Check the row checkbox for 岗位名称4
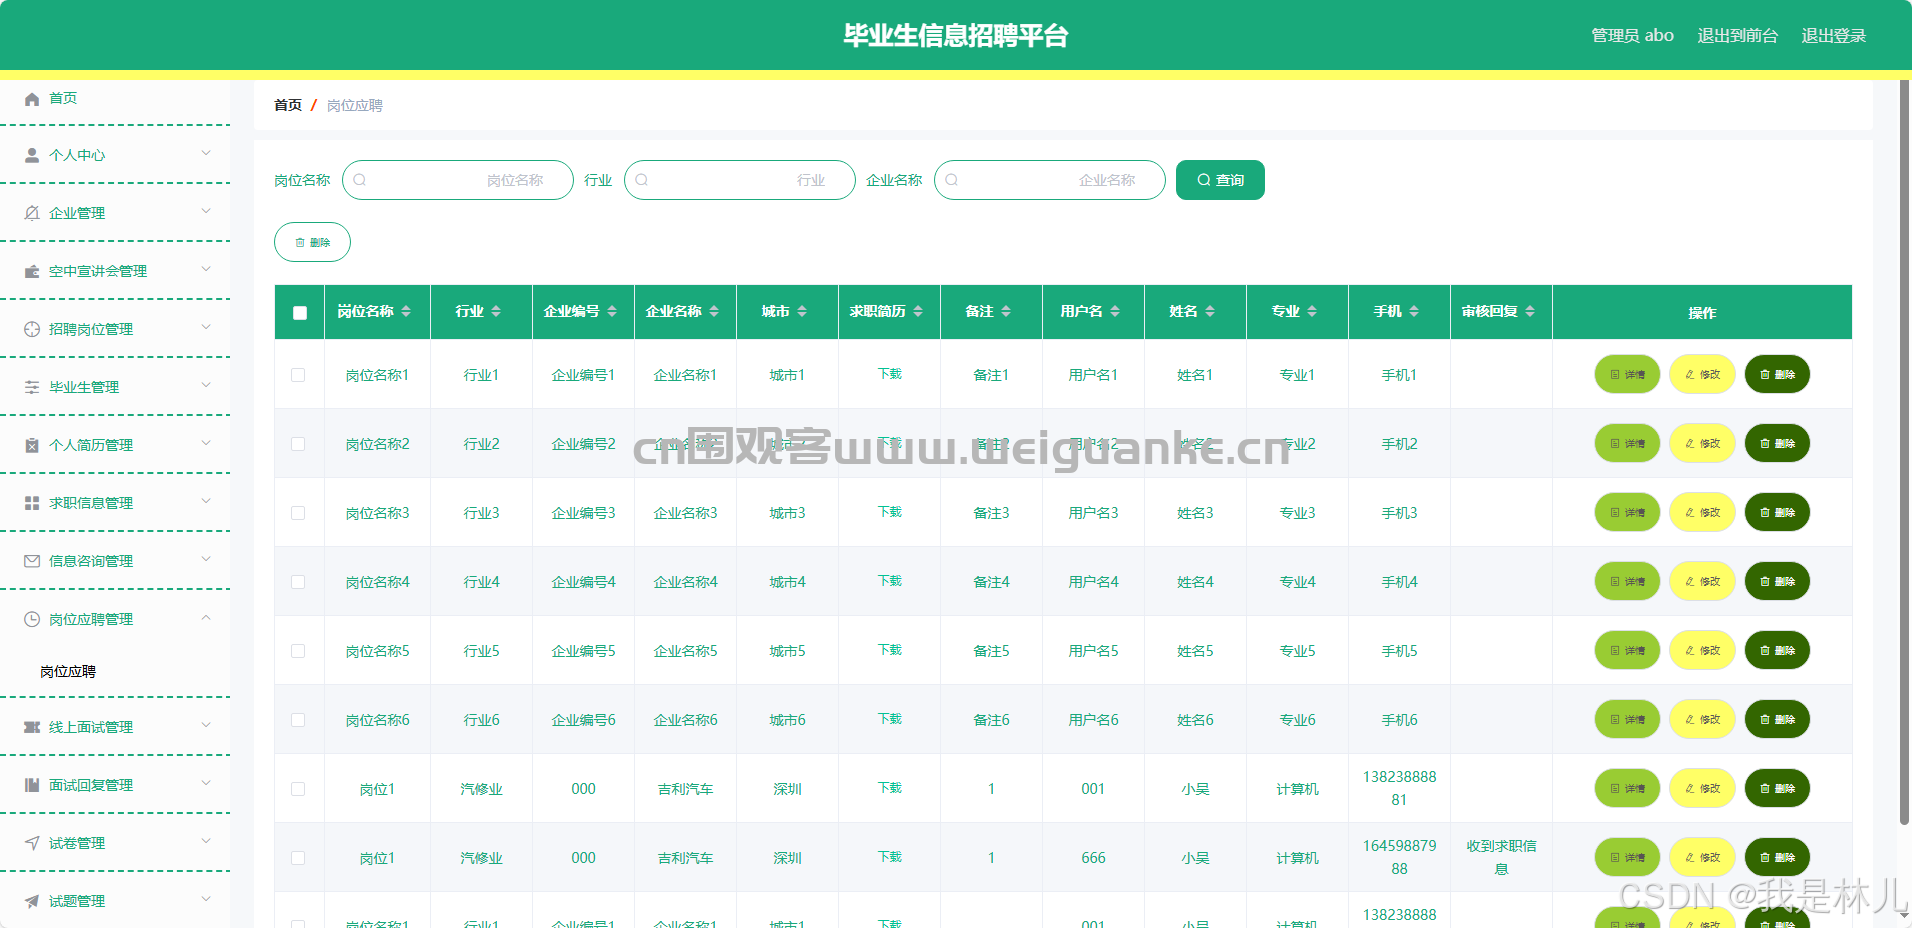This screenshot has width=1912, height=928. pos(298,582)
